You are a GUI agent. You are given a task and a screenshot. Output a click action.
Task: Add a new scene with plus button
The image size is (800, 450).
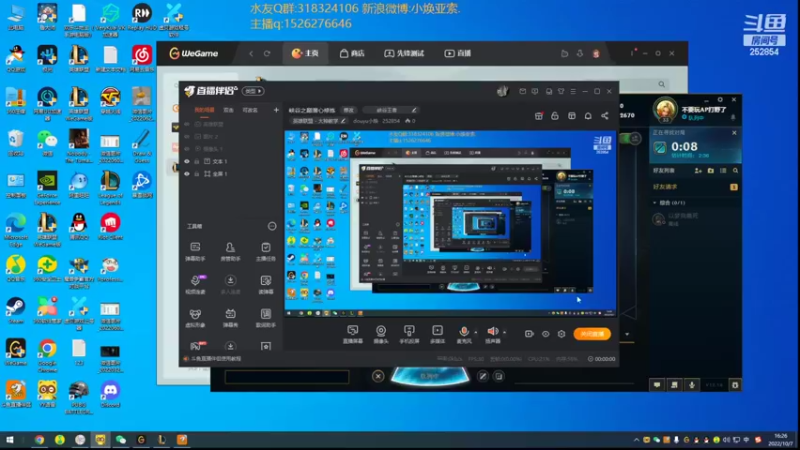276,110
